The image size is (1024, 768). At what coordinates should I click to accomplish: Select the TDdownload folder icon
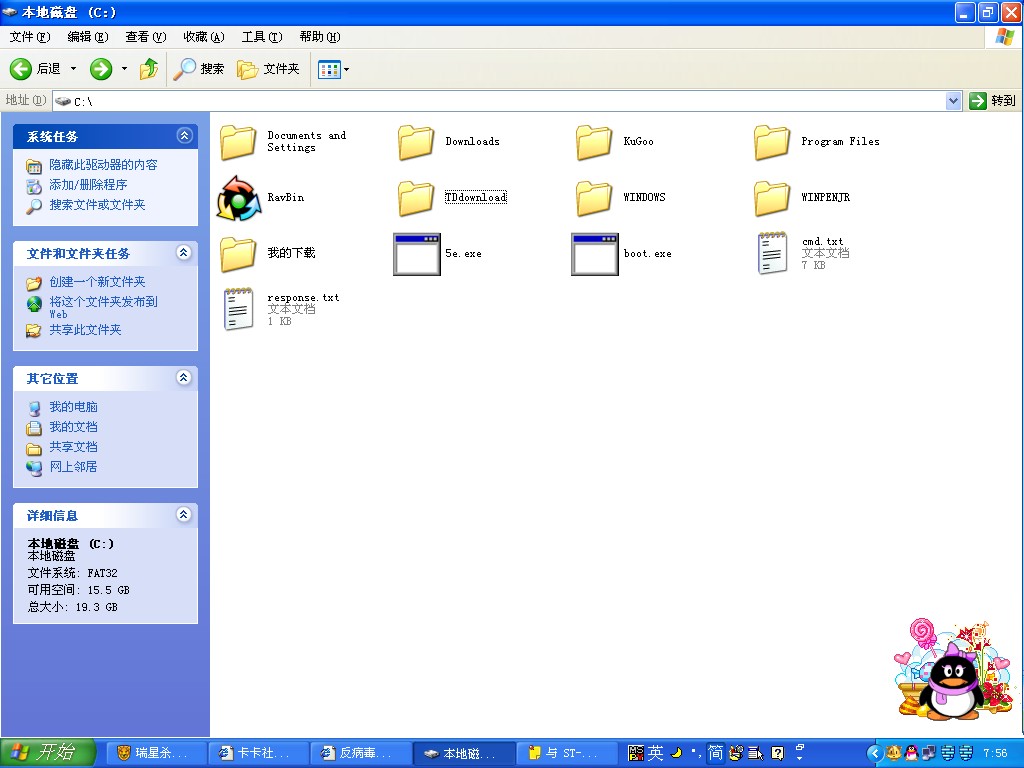tap(416, 198)
